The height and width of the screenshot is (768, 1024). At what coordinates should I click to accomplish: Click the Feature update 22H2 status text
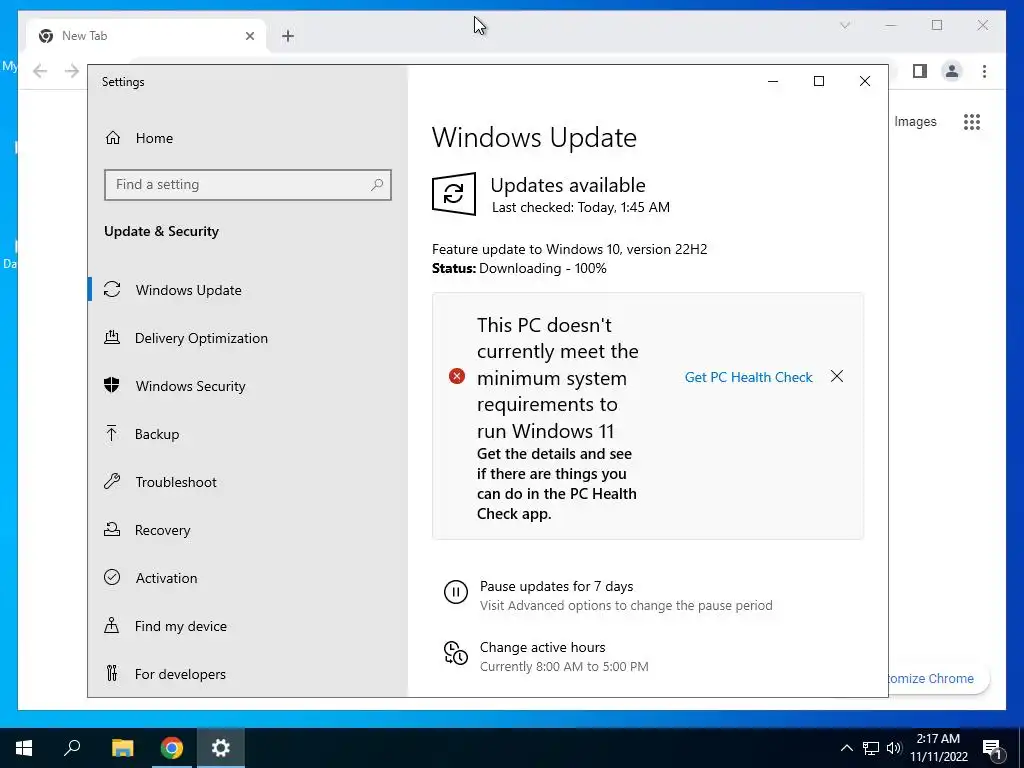click(569, 249)
